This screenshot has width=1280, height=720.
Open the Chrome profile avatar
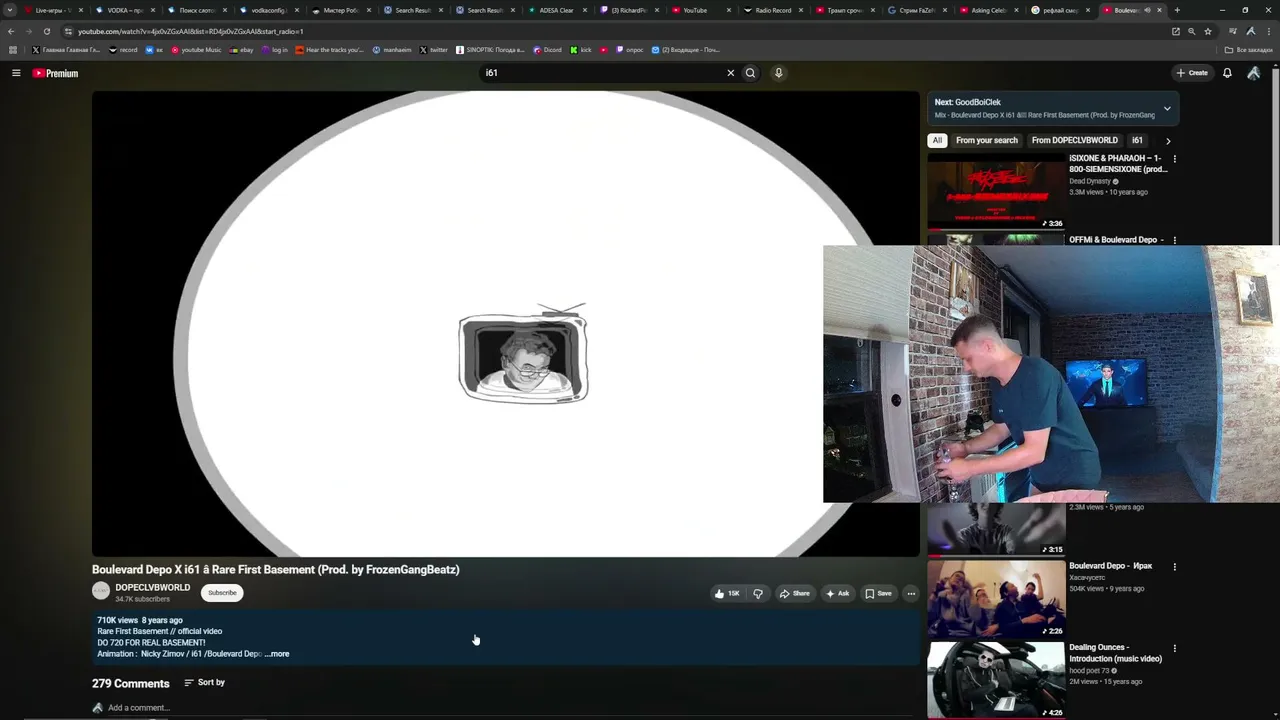(1251, 31)
